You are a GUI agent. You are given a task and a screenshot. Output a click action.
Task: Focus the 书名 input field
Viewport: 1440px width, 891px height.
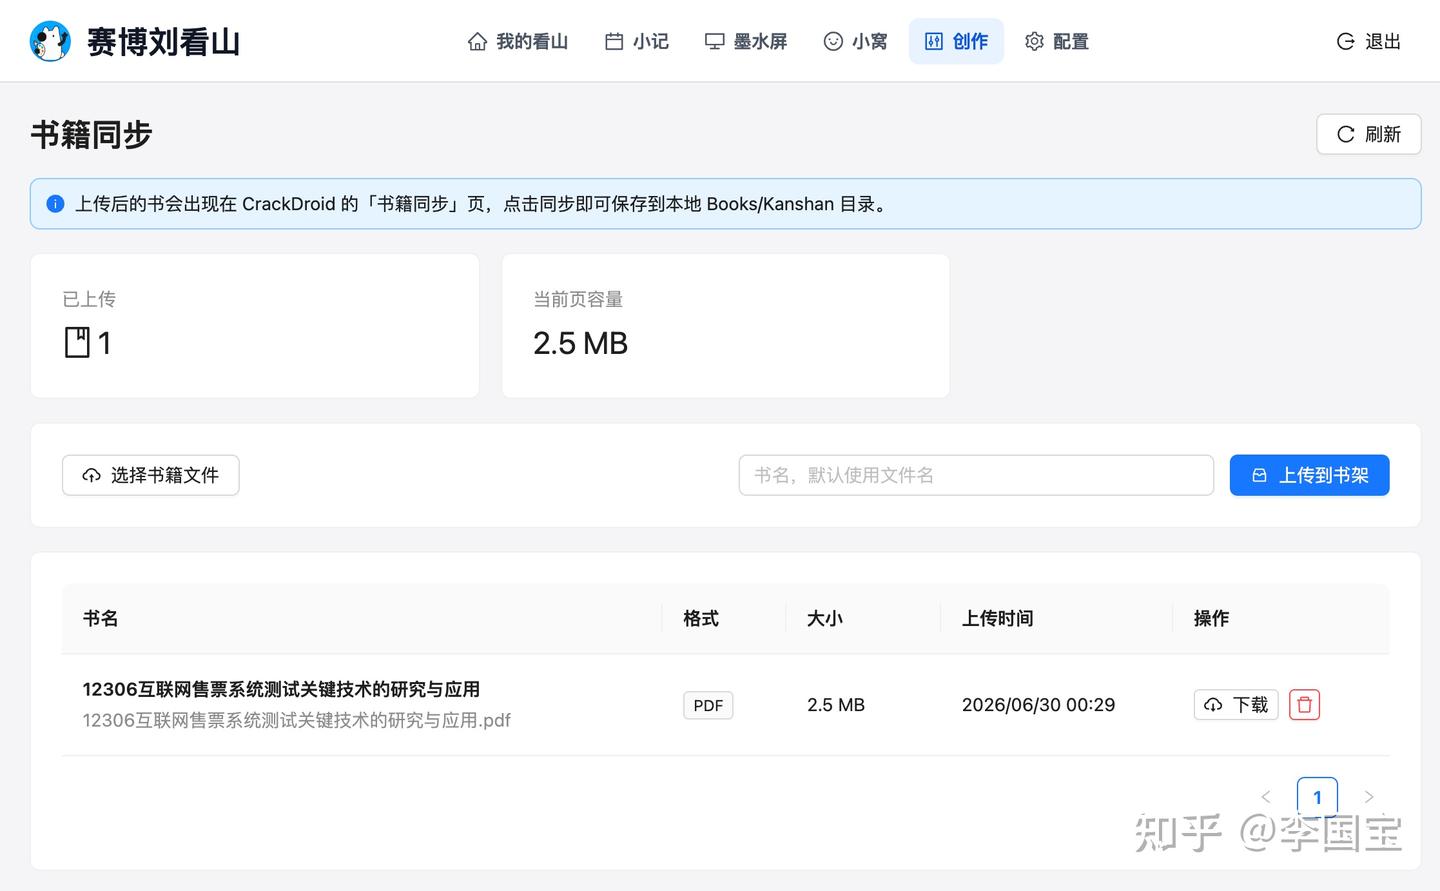pos(976,475)
